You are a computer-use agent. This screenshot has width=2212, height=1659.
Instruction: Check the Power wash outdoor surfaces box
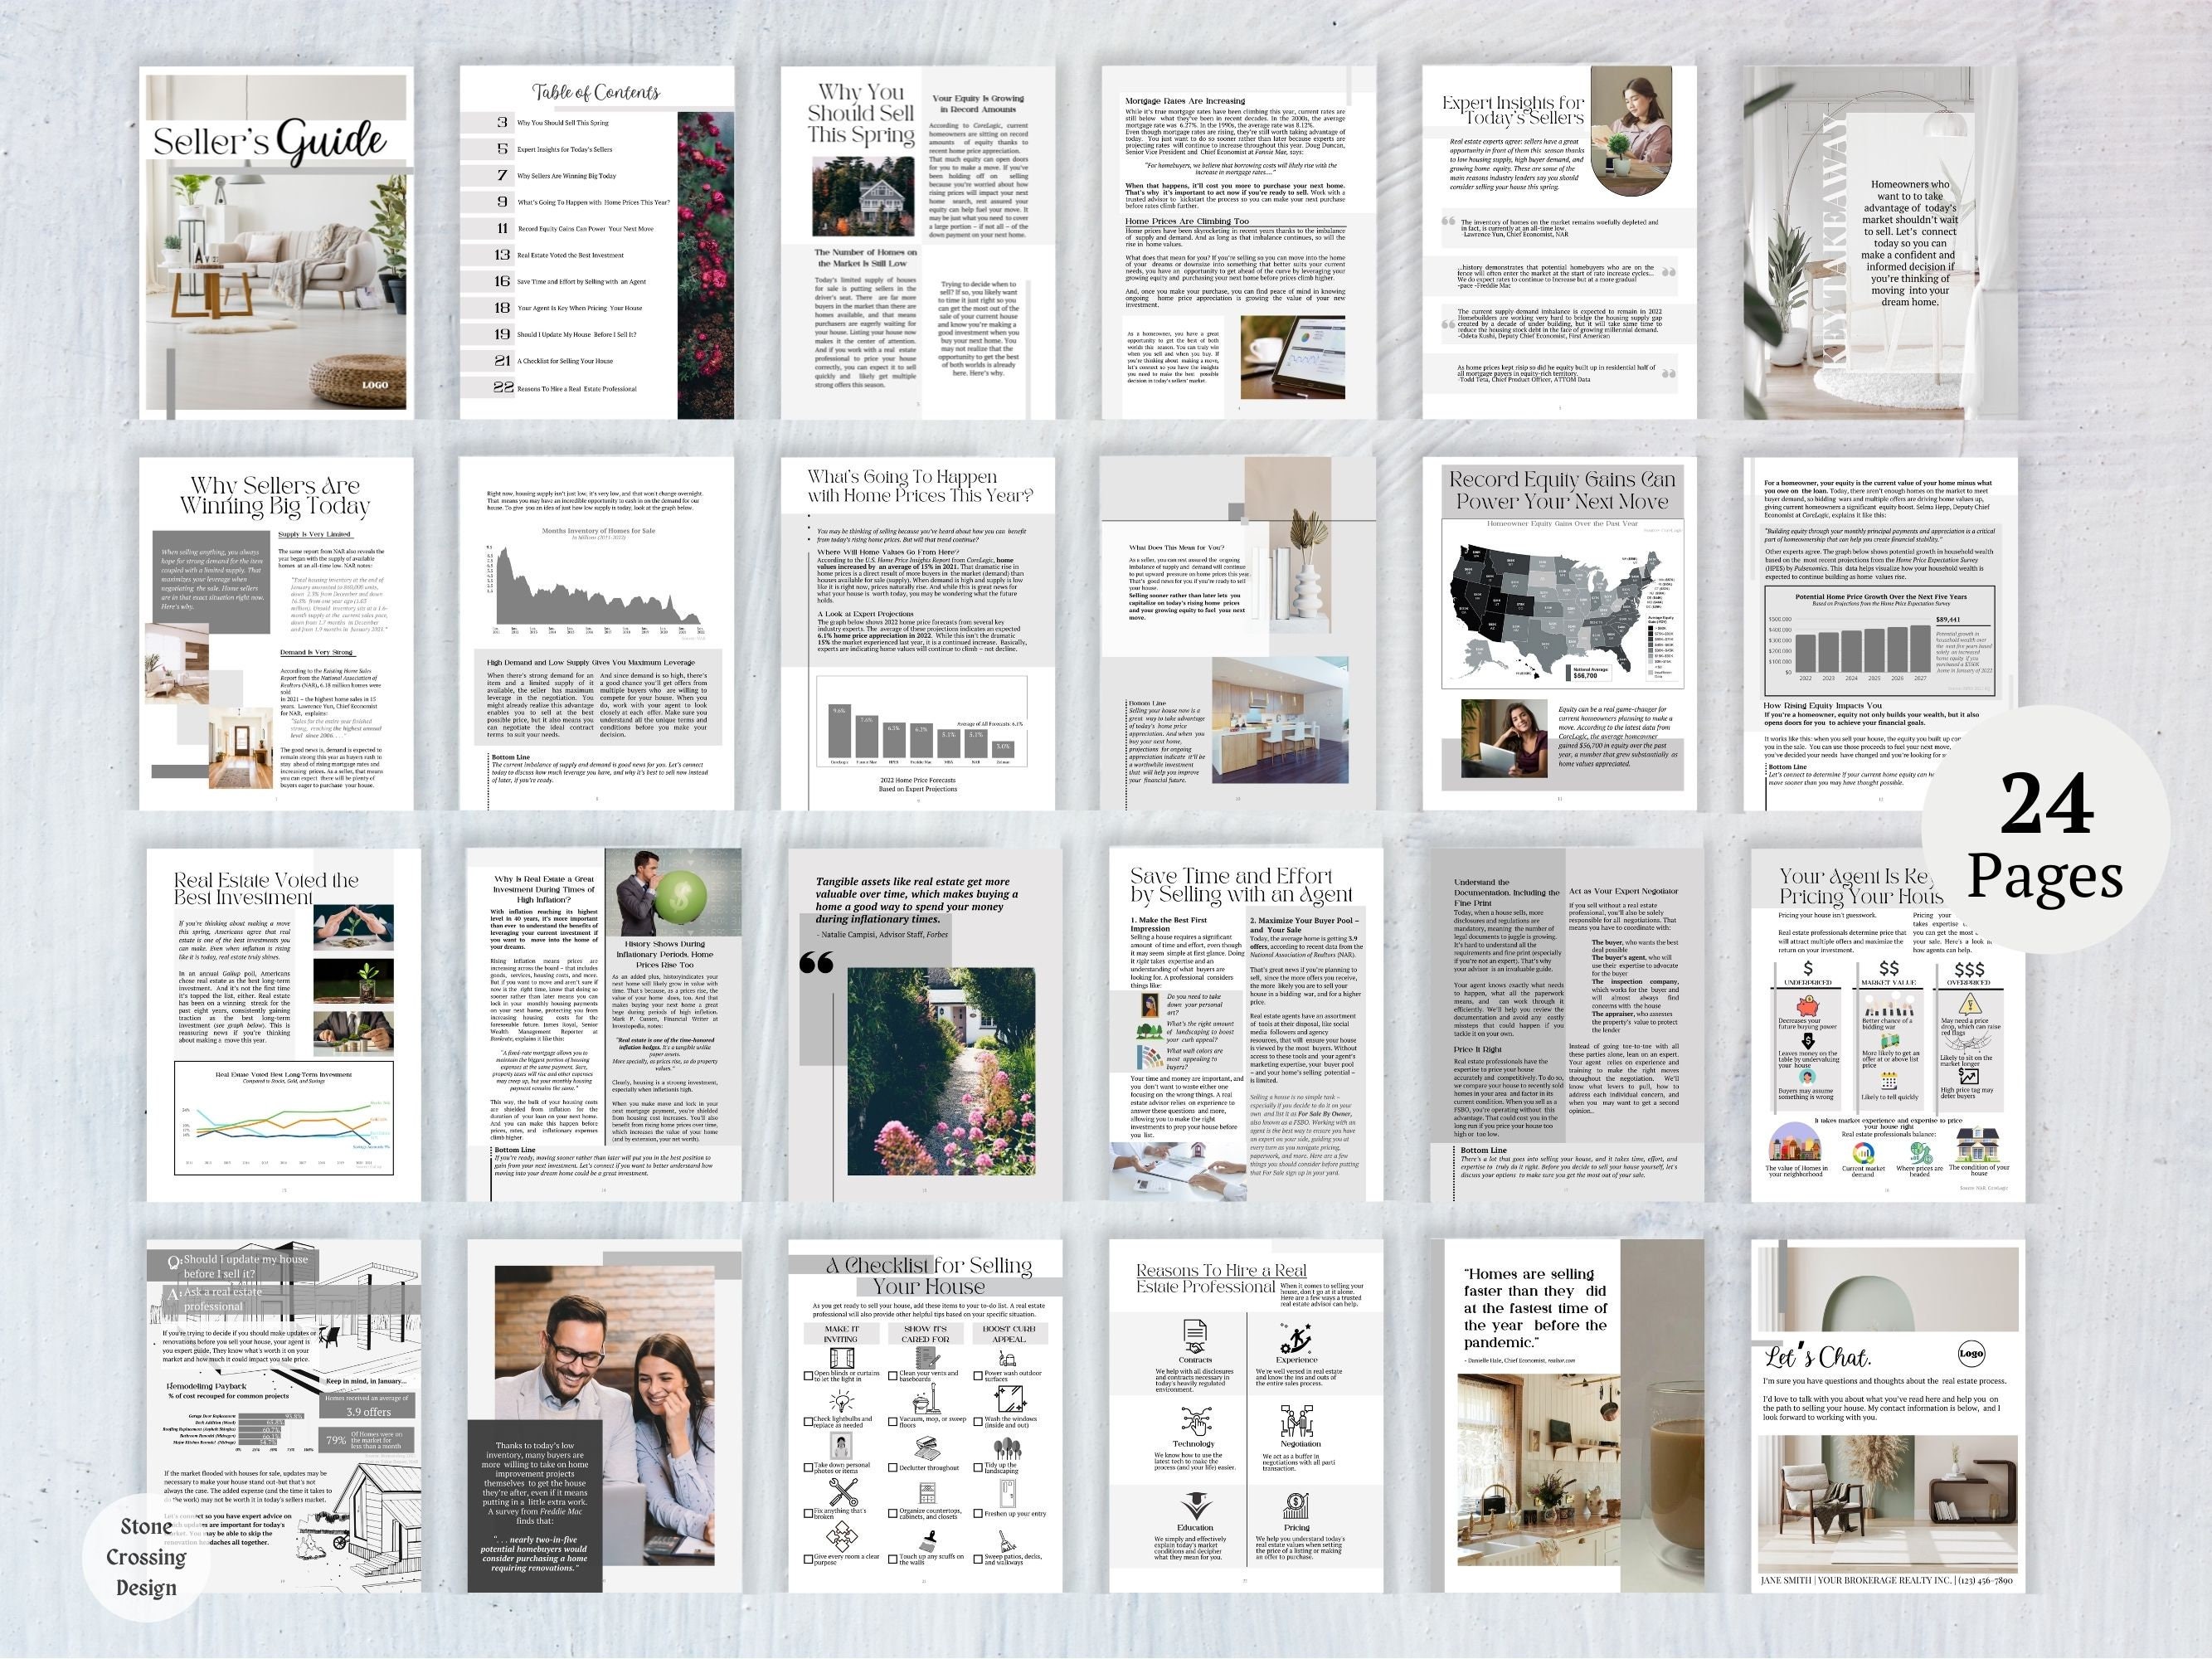click(x=977, y=1375)
